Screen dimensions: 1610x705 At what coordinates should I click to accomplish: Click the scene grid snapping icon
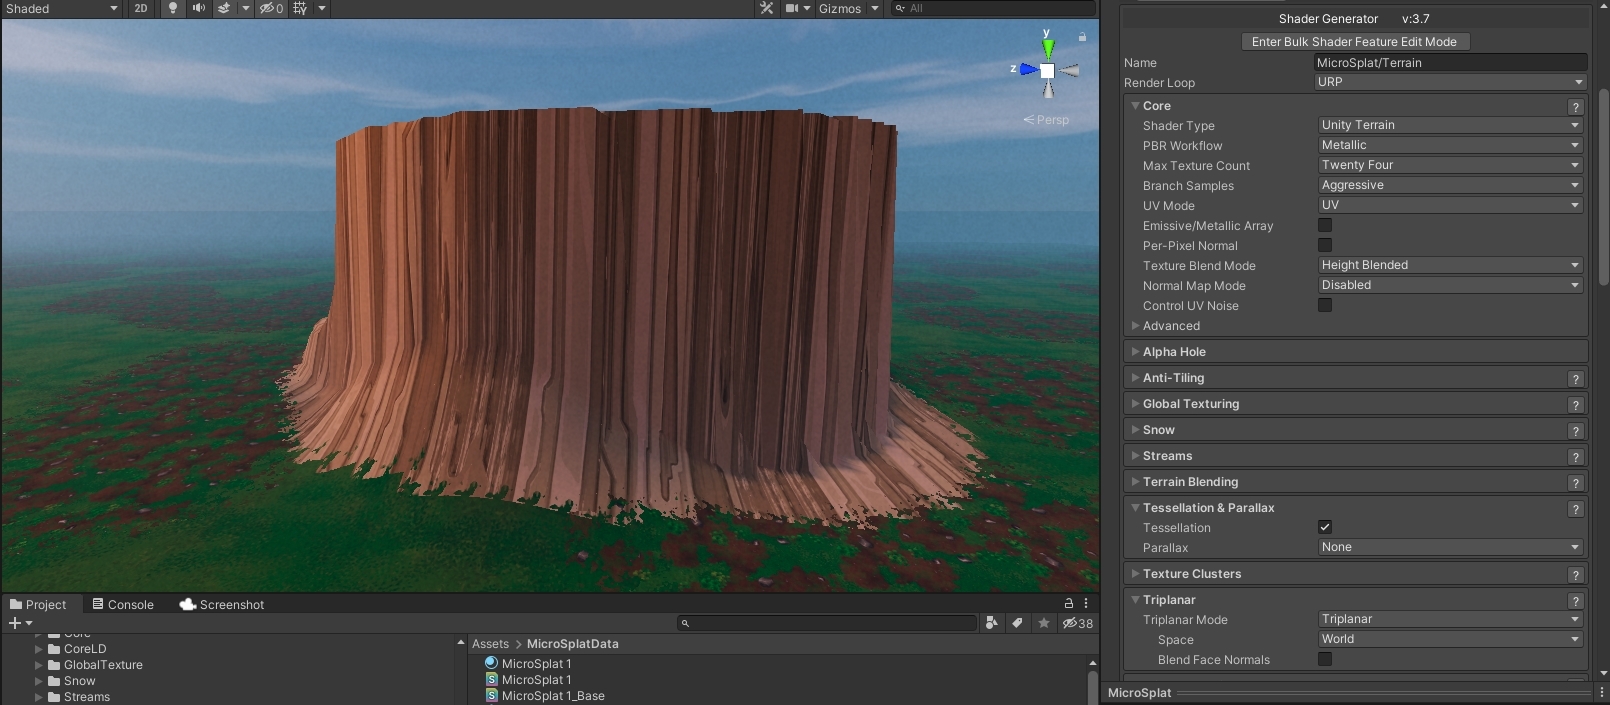tap(299, 8)
